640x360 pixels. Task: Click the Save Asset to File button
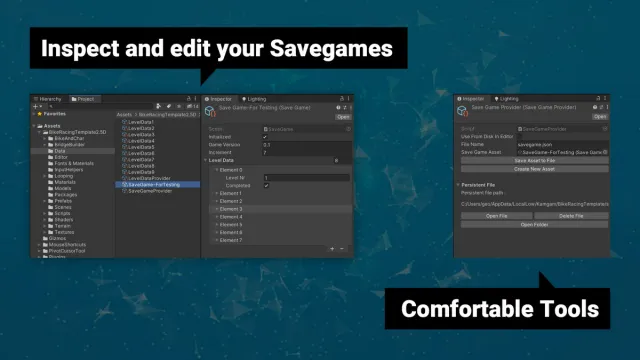(535, 161)
